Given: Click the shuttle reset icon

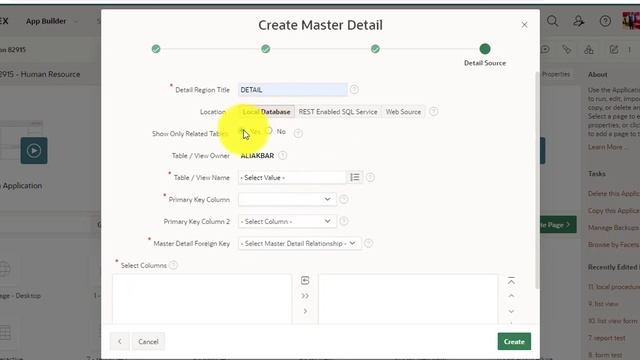Looking at the screenshot, I should pos(305,280).
